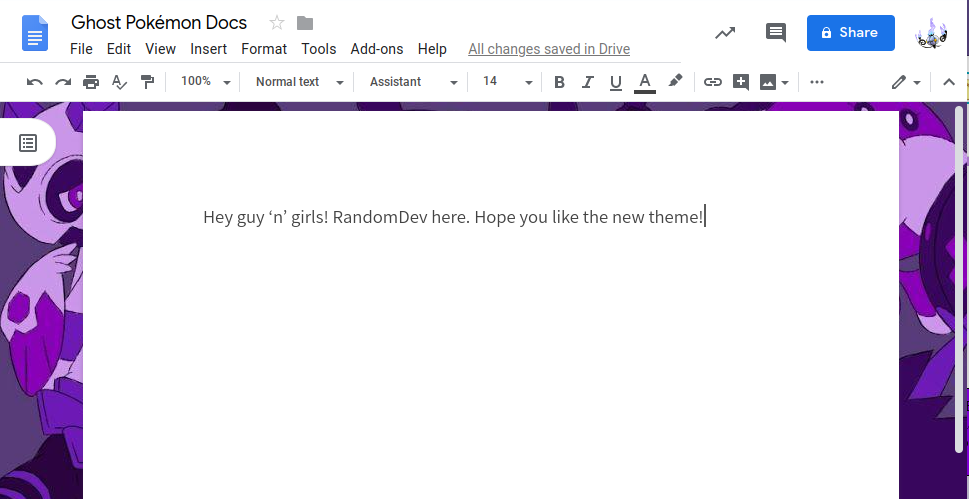This screenshot has height=499, width=969.
Task: Open the Add-ons menu
Action: [x=377, y=49]
